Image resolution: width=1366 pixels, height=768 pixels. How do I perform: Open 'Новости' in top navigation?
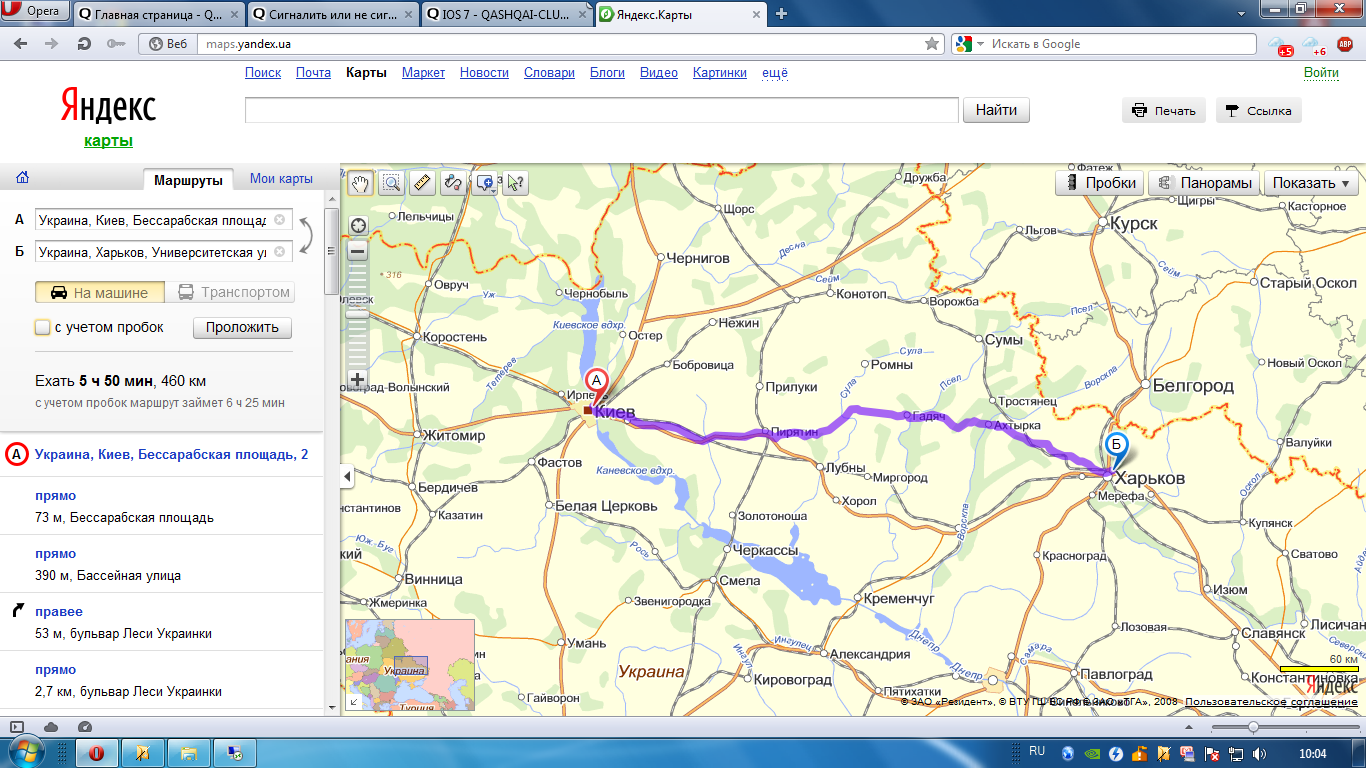point(484,73)
